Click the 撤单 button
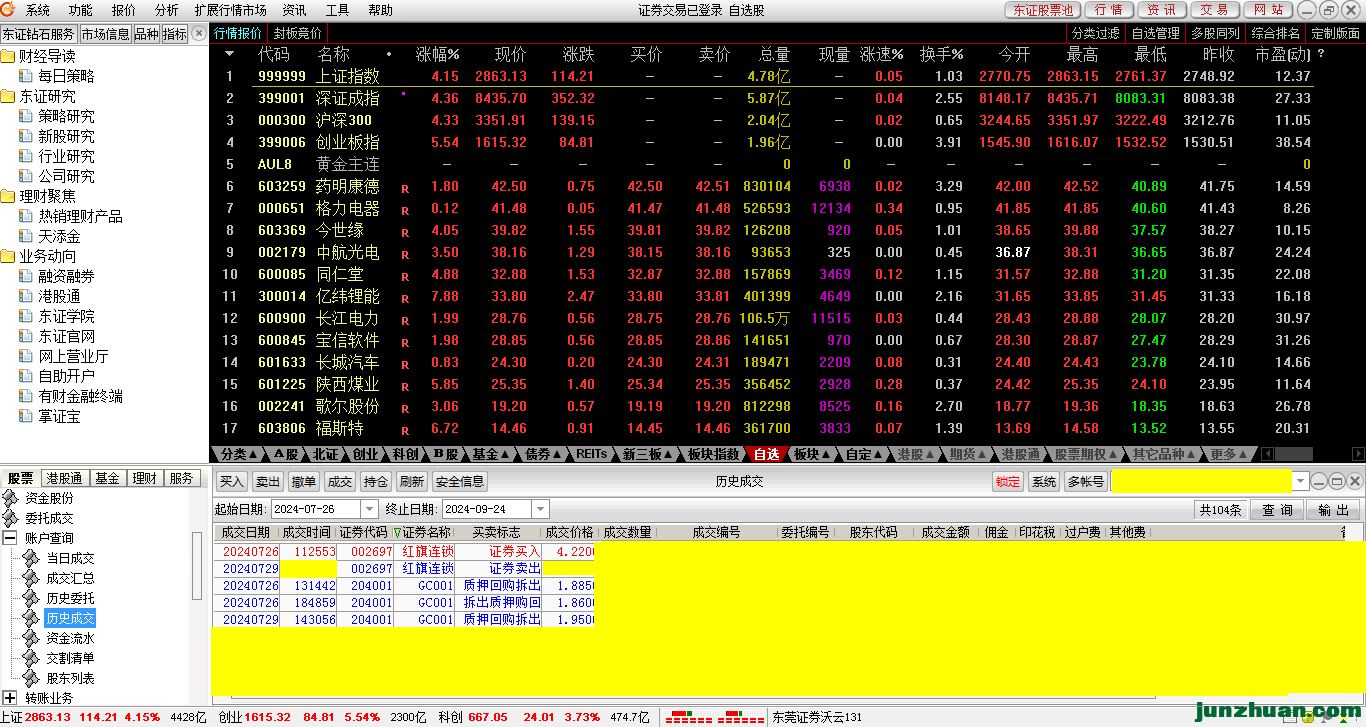Image resolution: width=1366 pixels, height=727 pixels. [x=304, y=482]
